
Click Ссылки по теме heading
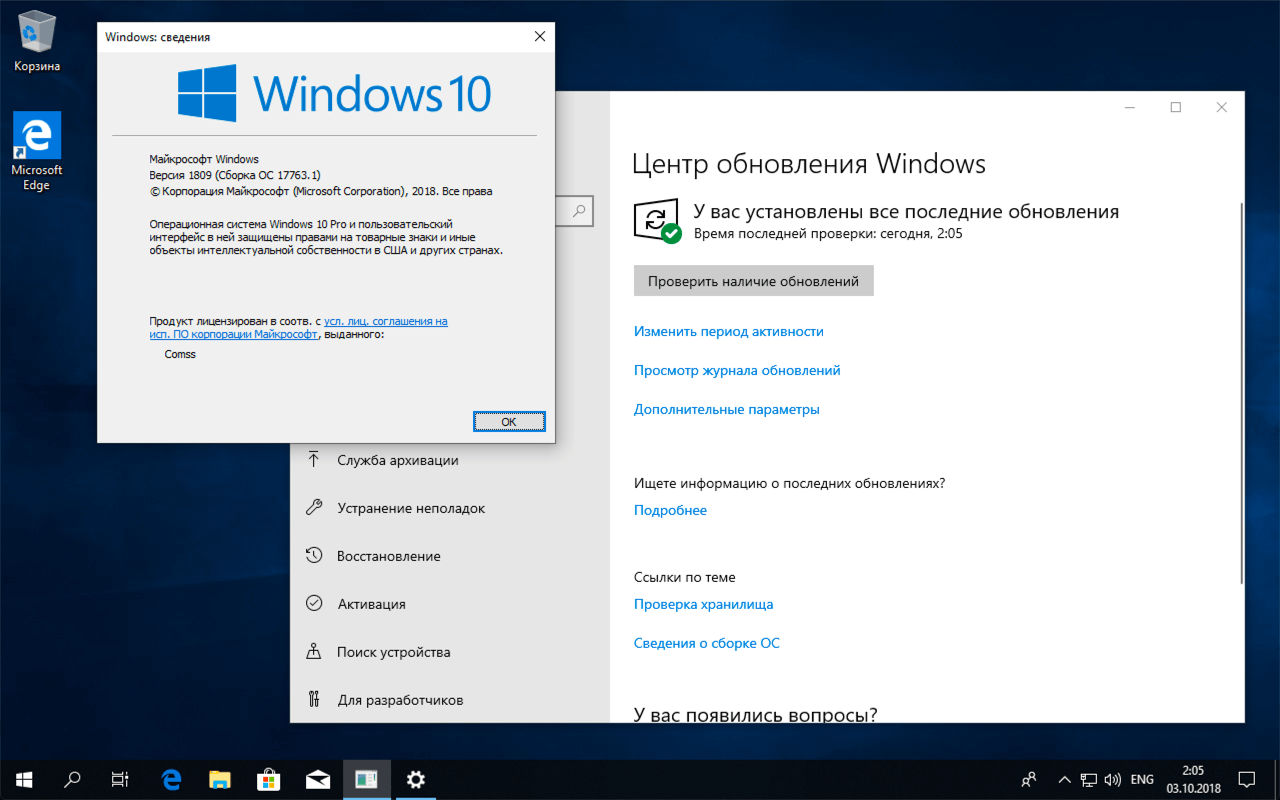[x=685, y=577]
